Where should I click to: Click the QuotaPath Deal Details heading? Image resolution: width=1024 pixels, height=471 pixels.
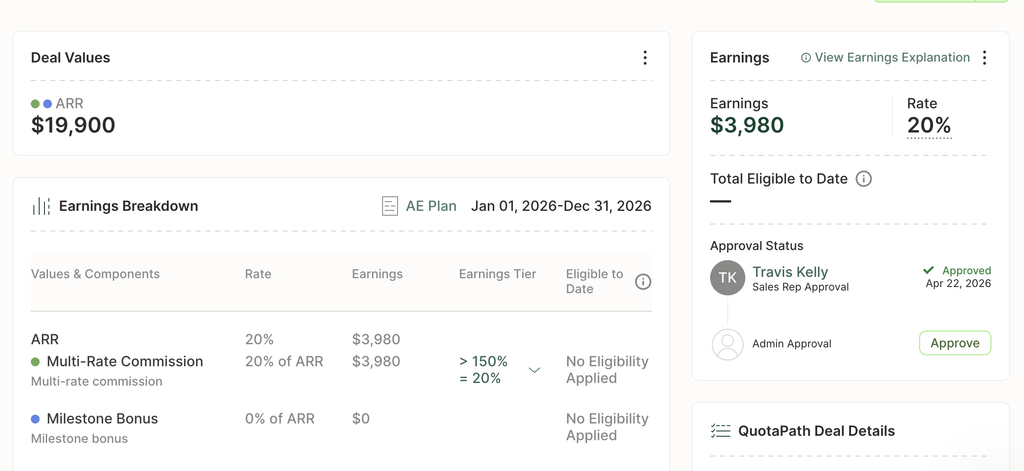point(816,431)
